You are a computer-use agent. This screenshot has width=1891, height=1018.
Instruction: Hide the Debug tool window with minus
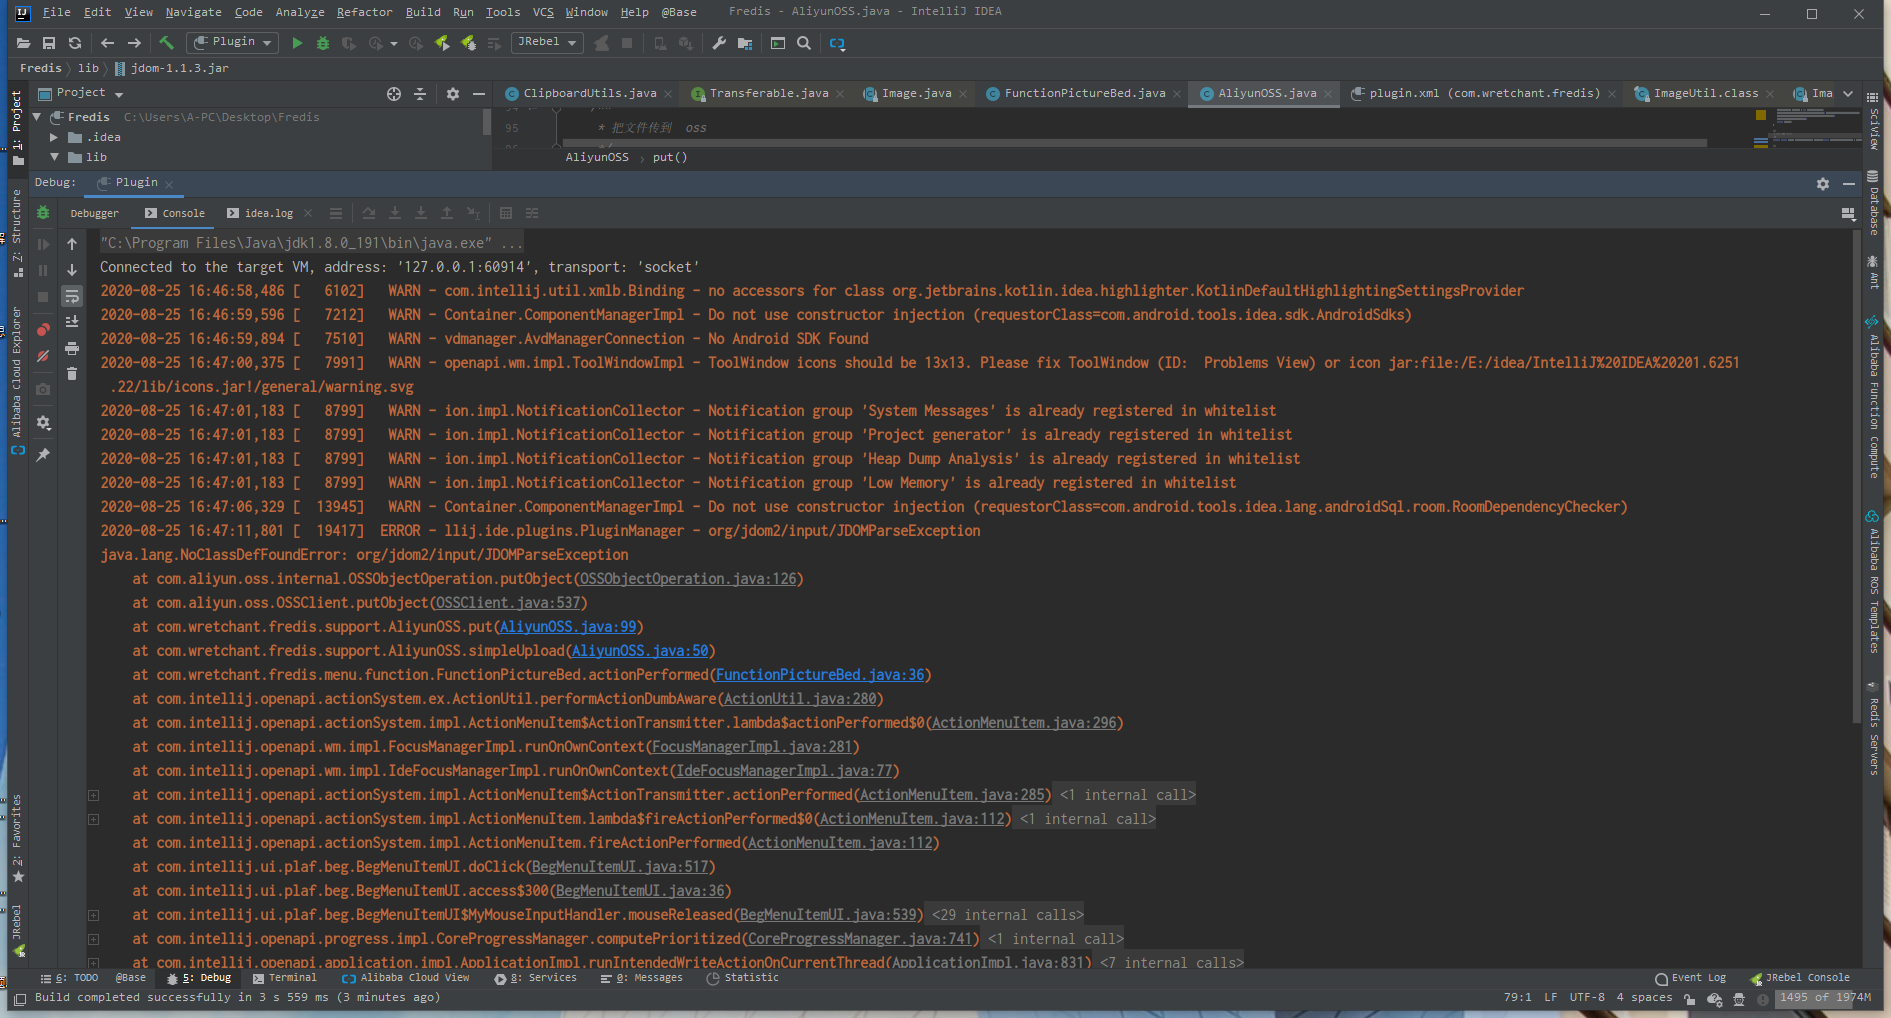tap(1849, 184)
